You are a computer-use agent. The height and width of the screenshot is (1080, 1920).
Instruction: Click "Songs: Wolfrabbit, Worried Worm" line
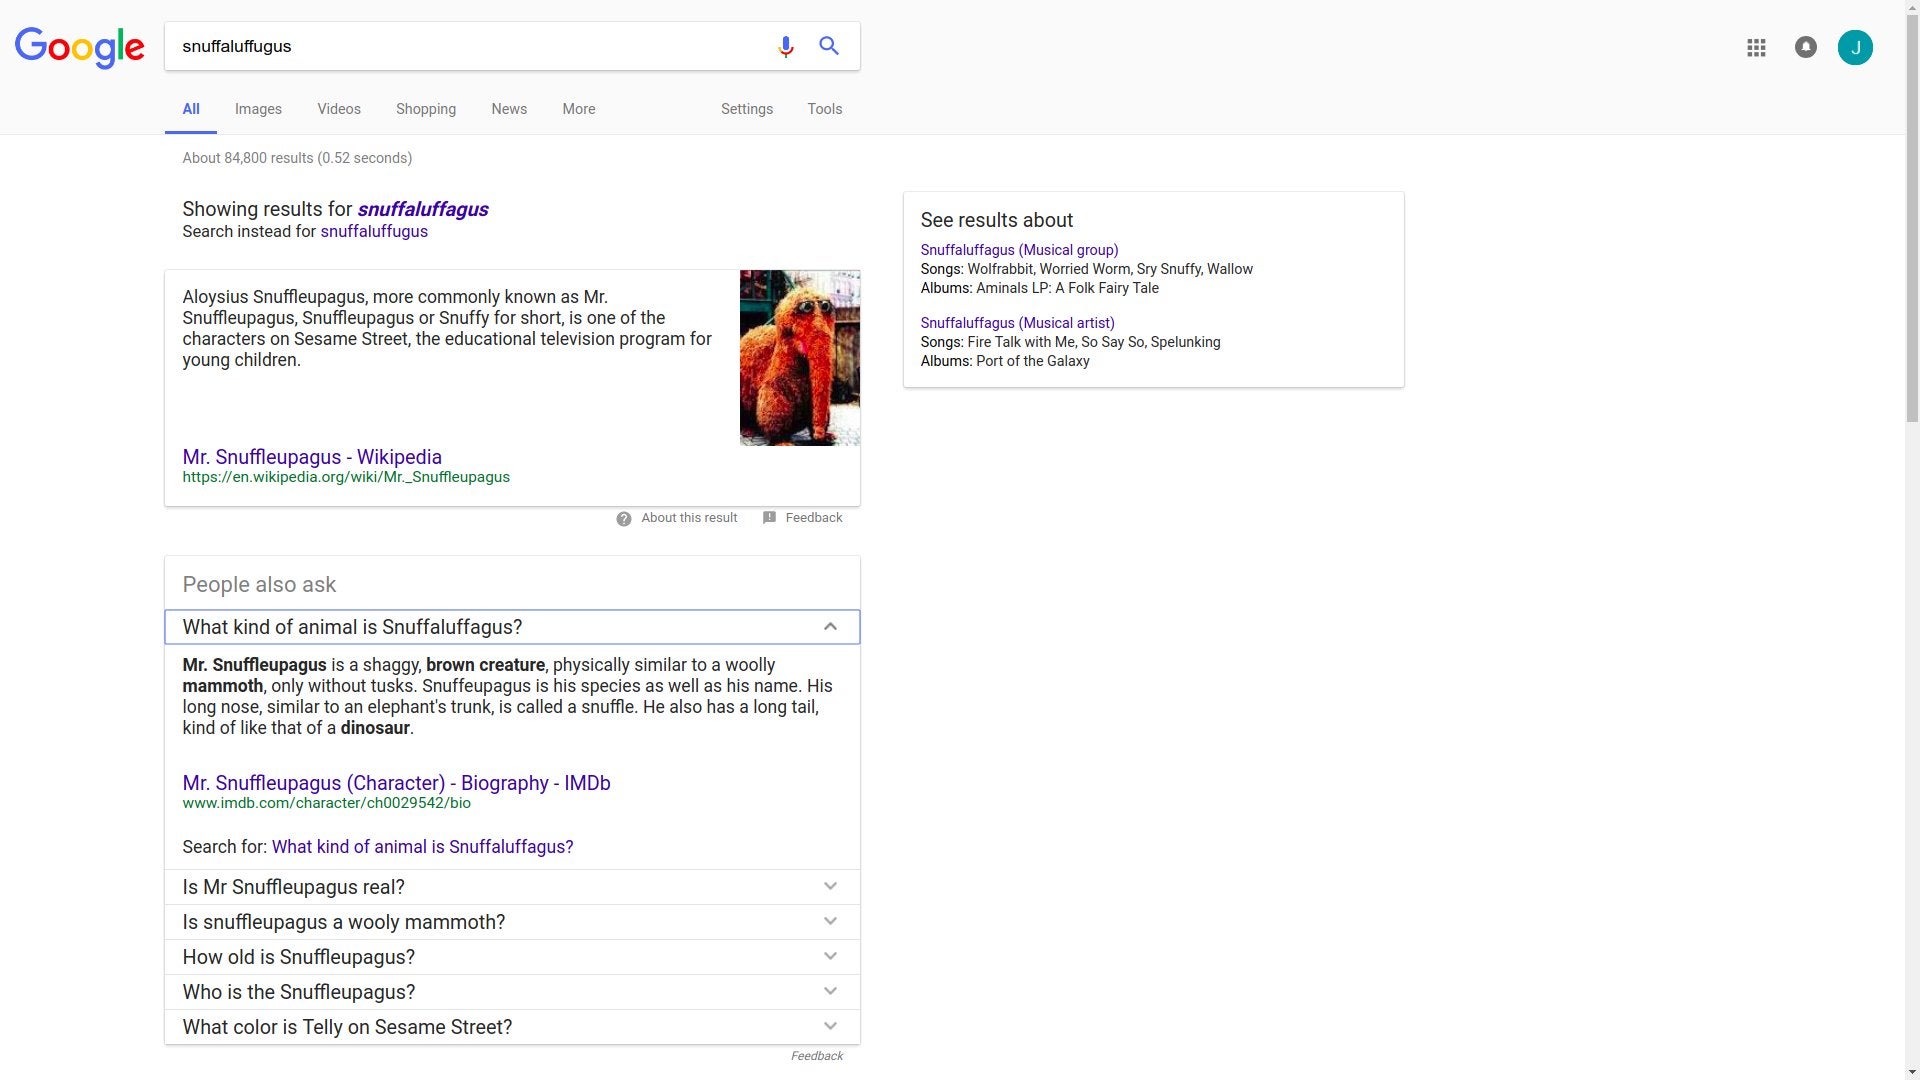pos(1087,269)
